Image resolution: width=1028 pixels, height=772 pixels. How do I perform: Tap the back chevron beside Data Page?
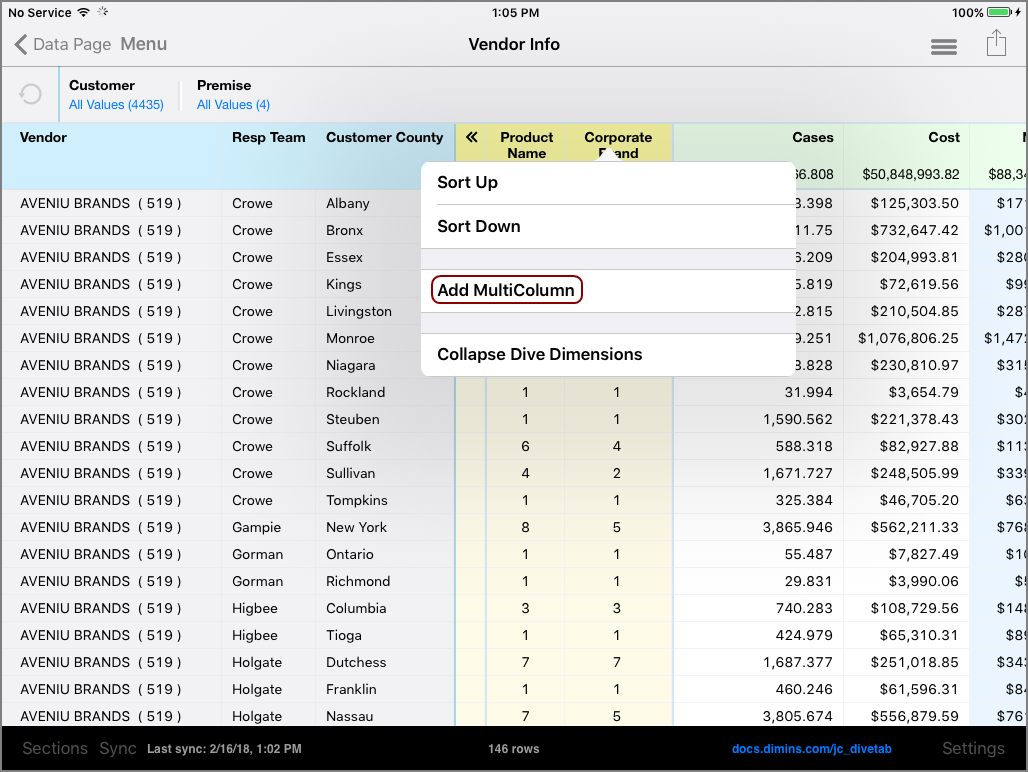pos(22,44)
